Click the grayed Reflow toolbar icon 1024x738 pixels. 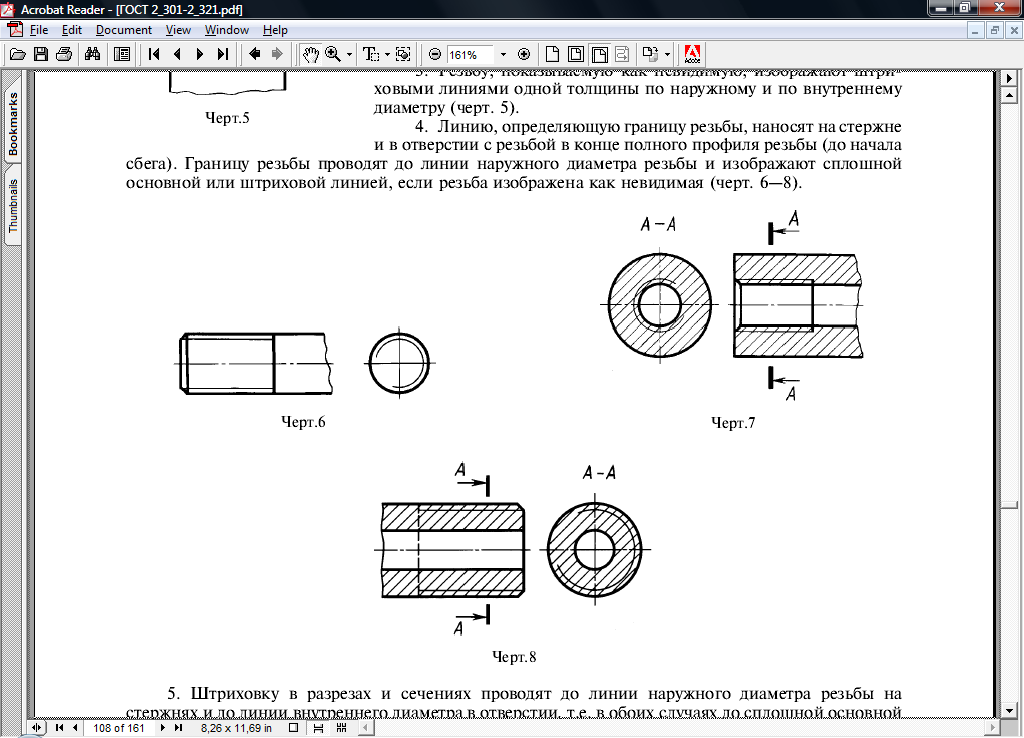pos(622,54)
